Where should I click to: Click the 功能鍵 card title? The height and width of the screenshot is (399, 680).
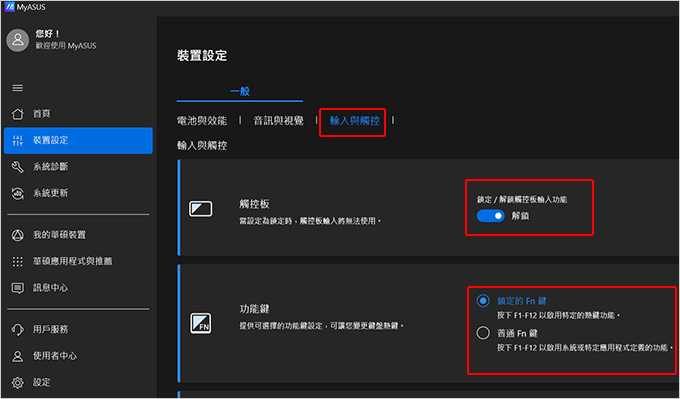tap(255, 309)
